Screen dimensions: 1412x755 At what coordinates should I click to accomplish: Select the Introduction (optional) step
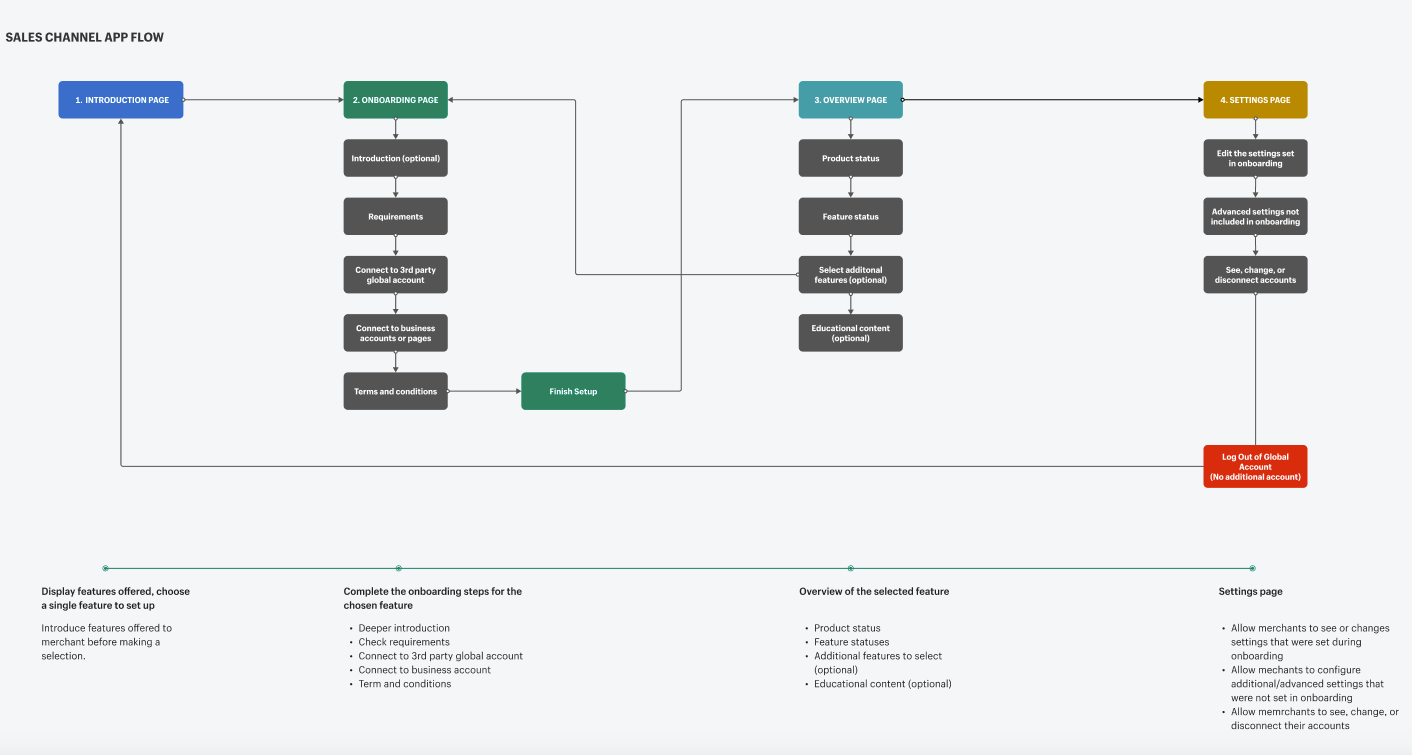[x=396, y=158]
